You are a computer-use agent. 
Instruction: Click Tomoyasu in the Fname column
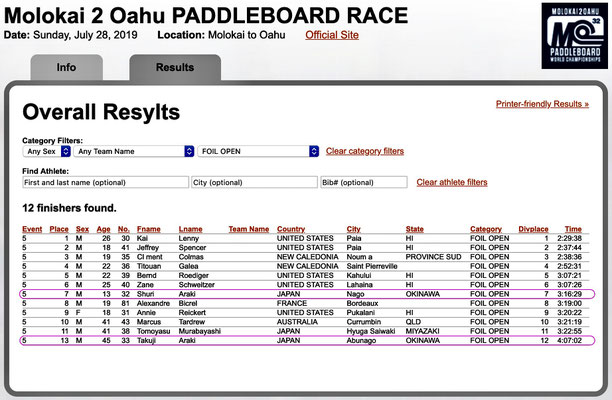[153, 331]
